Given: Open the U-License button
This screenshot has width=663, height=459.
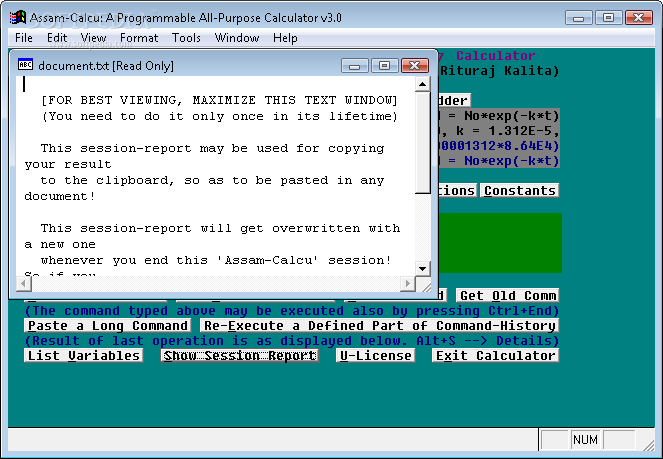Looking at the screenshot, I should [x=375, y=356].
